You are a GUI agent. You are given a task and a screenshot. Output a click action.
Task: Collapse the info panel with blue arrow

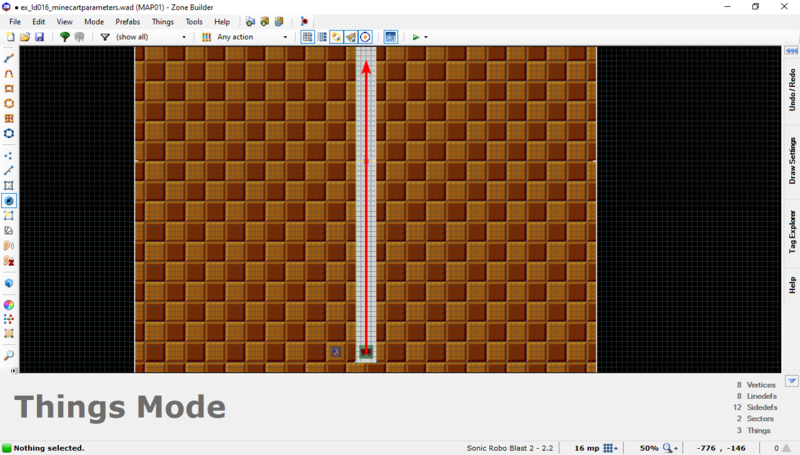[791, 381]
